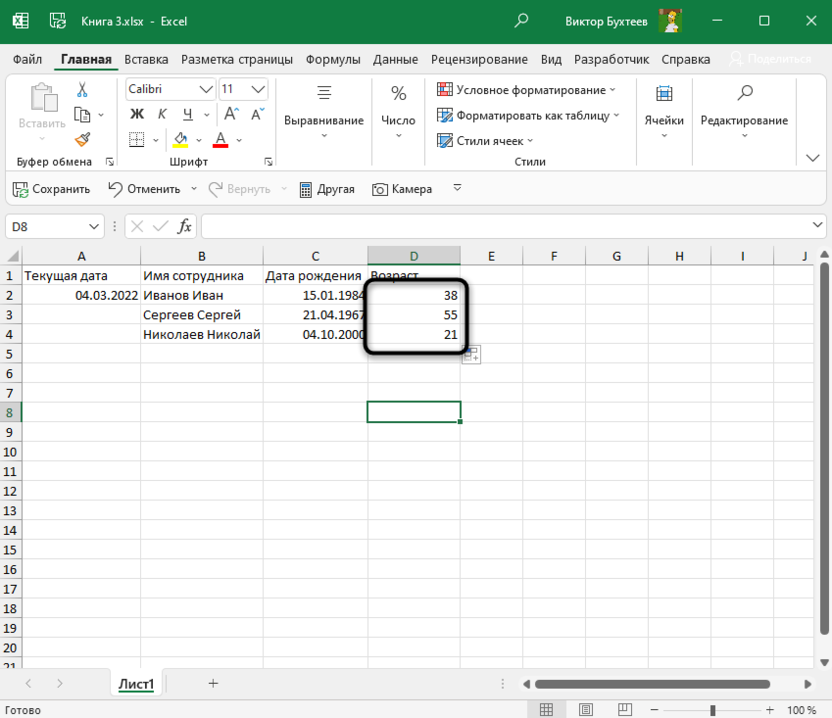
Task: Click the Insert Function fx icon
Action: (x=184, y=227)
